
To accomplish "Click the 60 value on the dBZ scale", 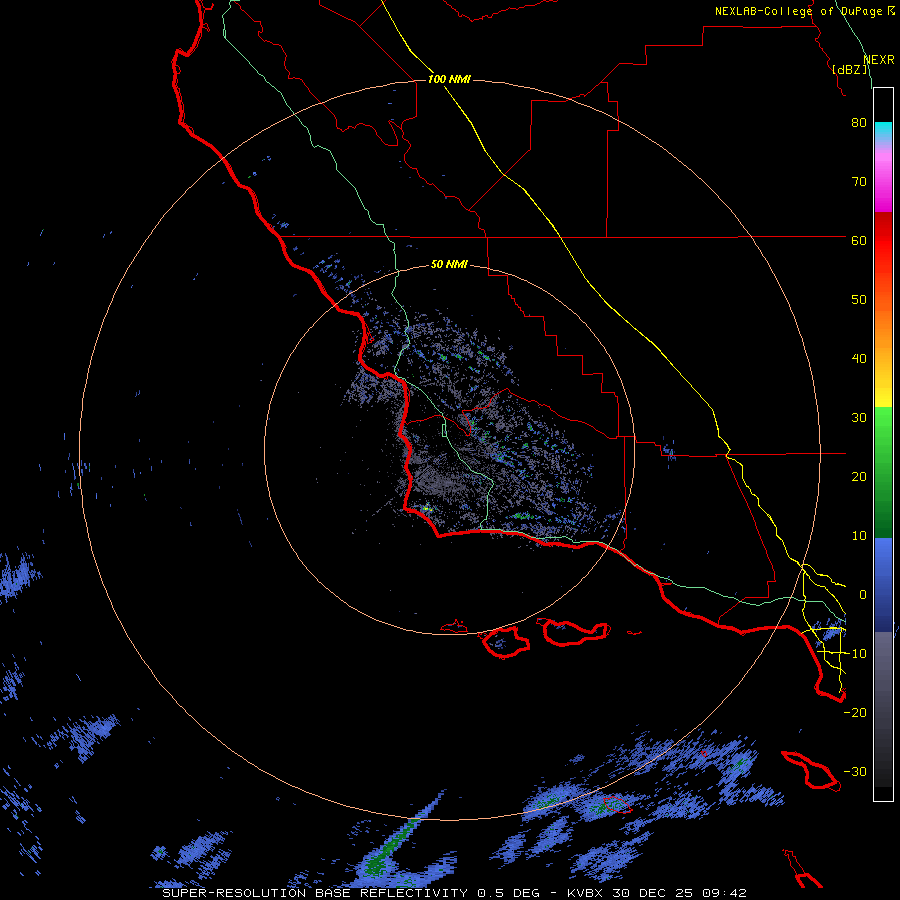I will pyautogui.click(x=859, y=240).
